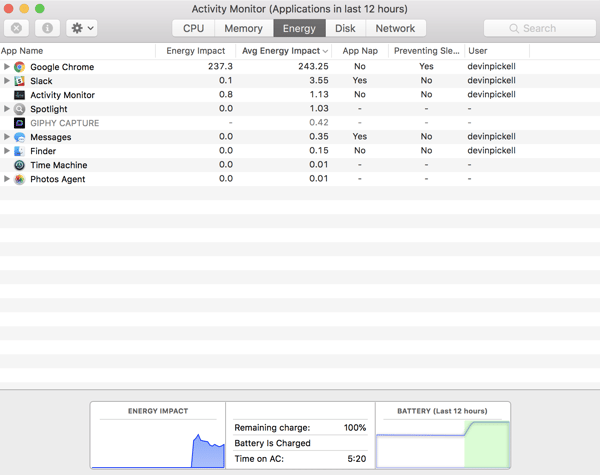The image size is (600, 475).
Task: Click the Spotlight magnifier icon
Action: 20,109
